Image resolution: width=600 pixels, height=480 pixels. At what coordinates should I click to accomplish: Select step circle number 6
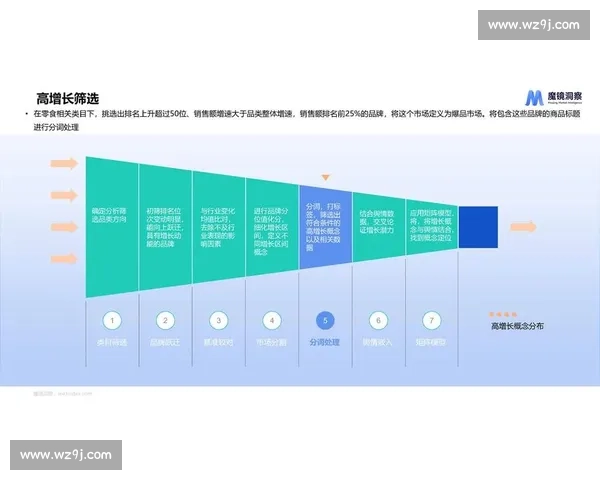[x=378, y=320]
